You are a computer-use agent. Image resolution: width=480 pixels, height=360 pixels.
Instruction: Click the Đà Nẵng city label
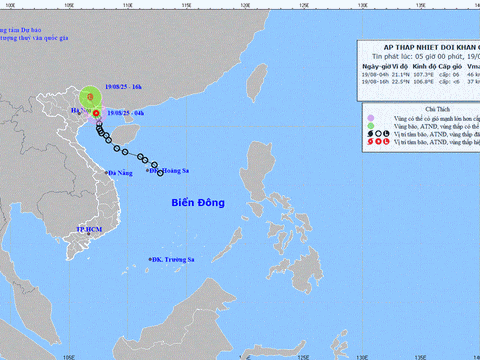click(120, 173)
